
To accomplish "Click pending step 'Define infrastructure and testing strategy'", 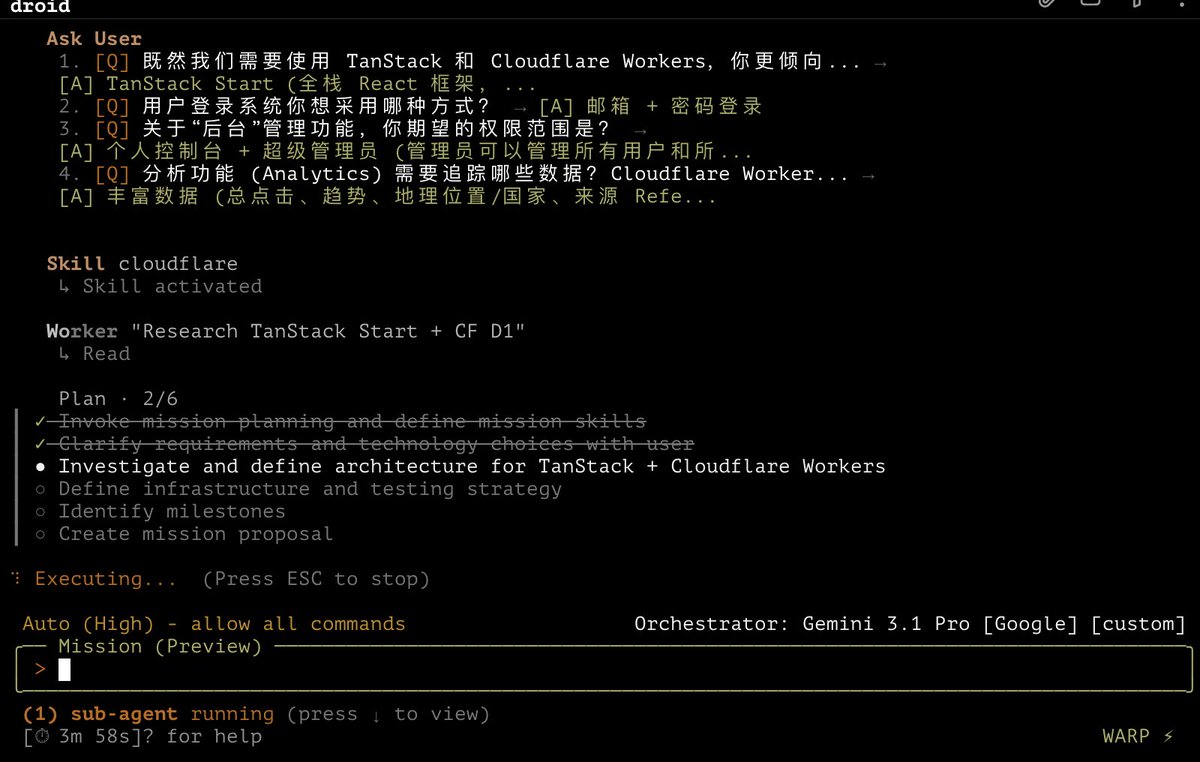I will (310, 488).
